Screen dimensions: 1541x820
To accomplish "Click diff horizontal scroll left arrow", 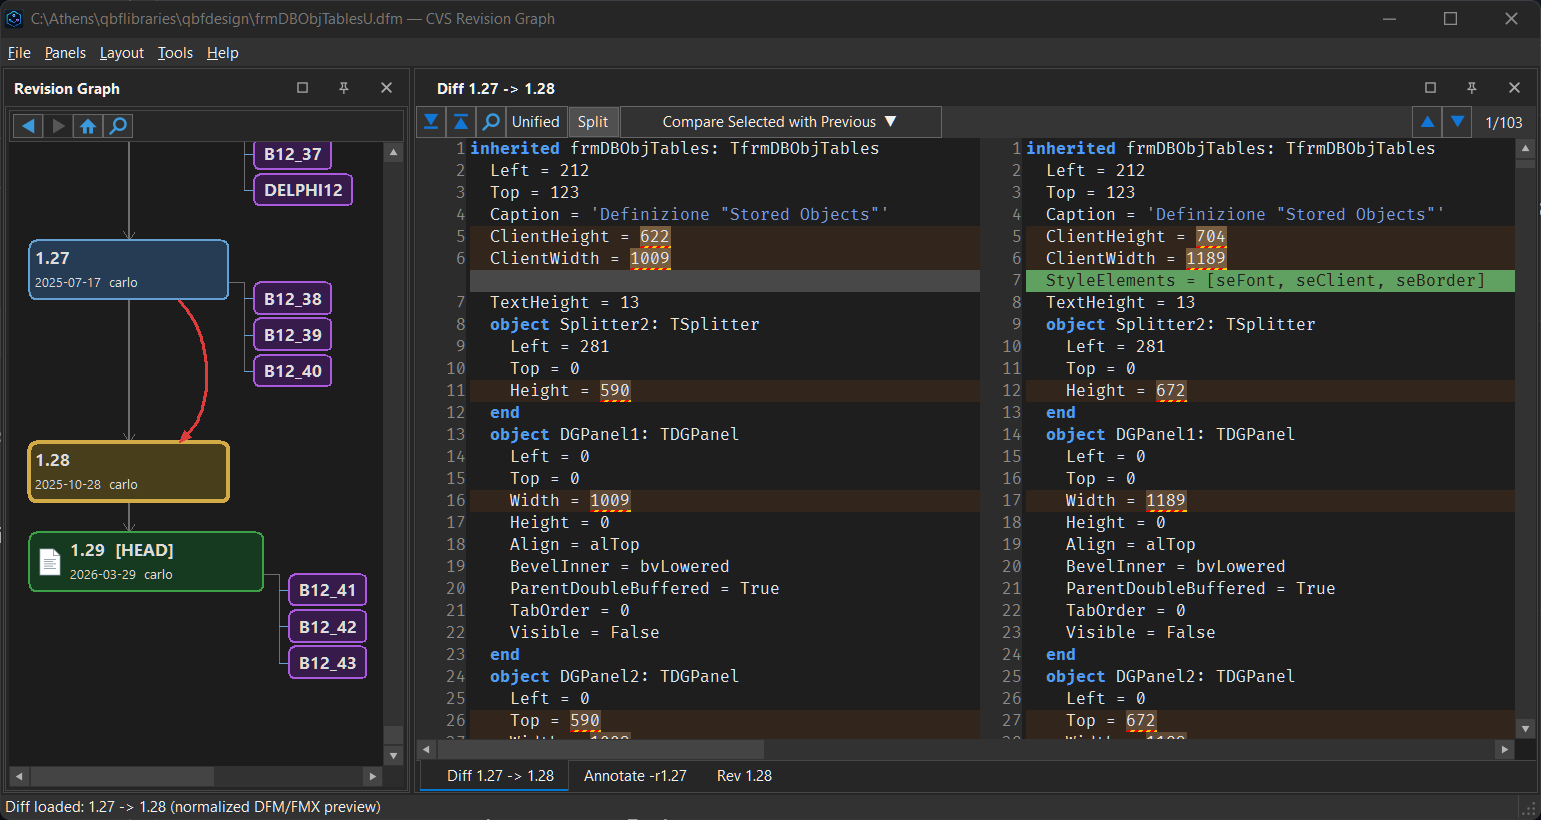I will [x=426, y=749].
